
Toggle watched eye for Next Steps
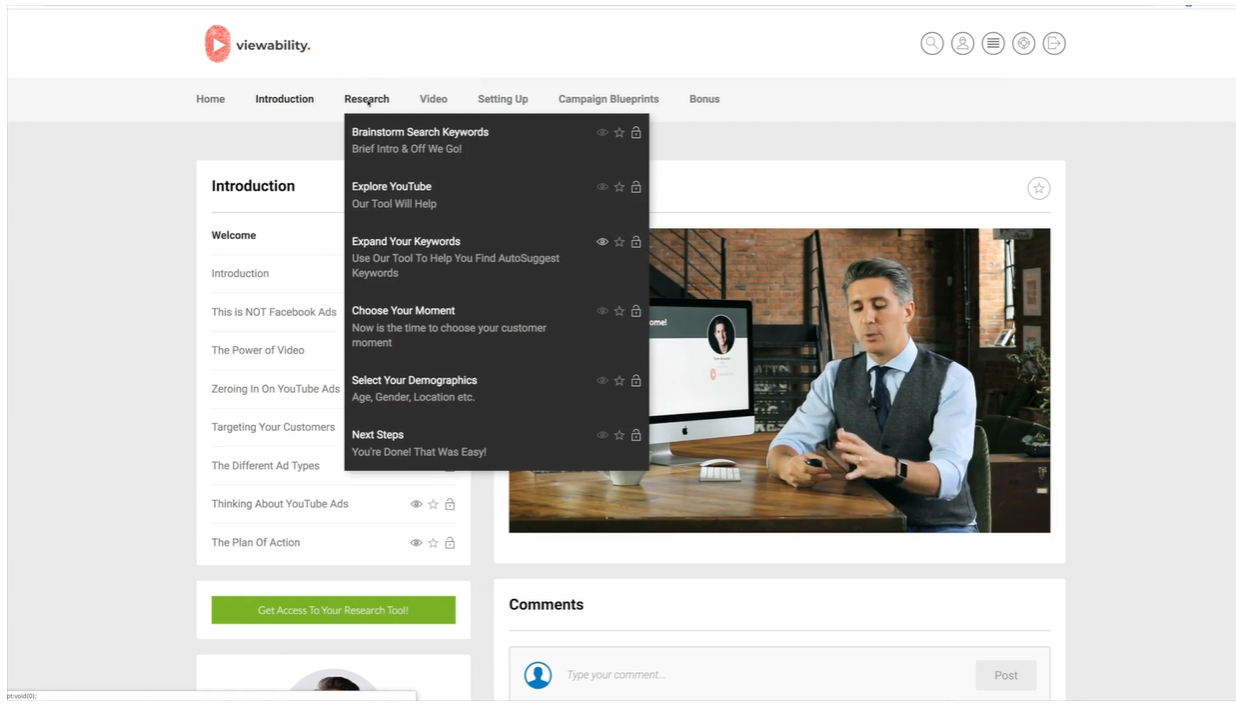click(x=602, y=435)
